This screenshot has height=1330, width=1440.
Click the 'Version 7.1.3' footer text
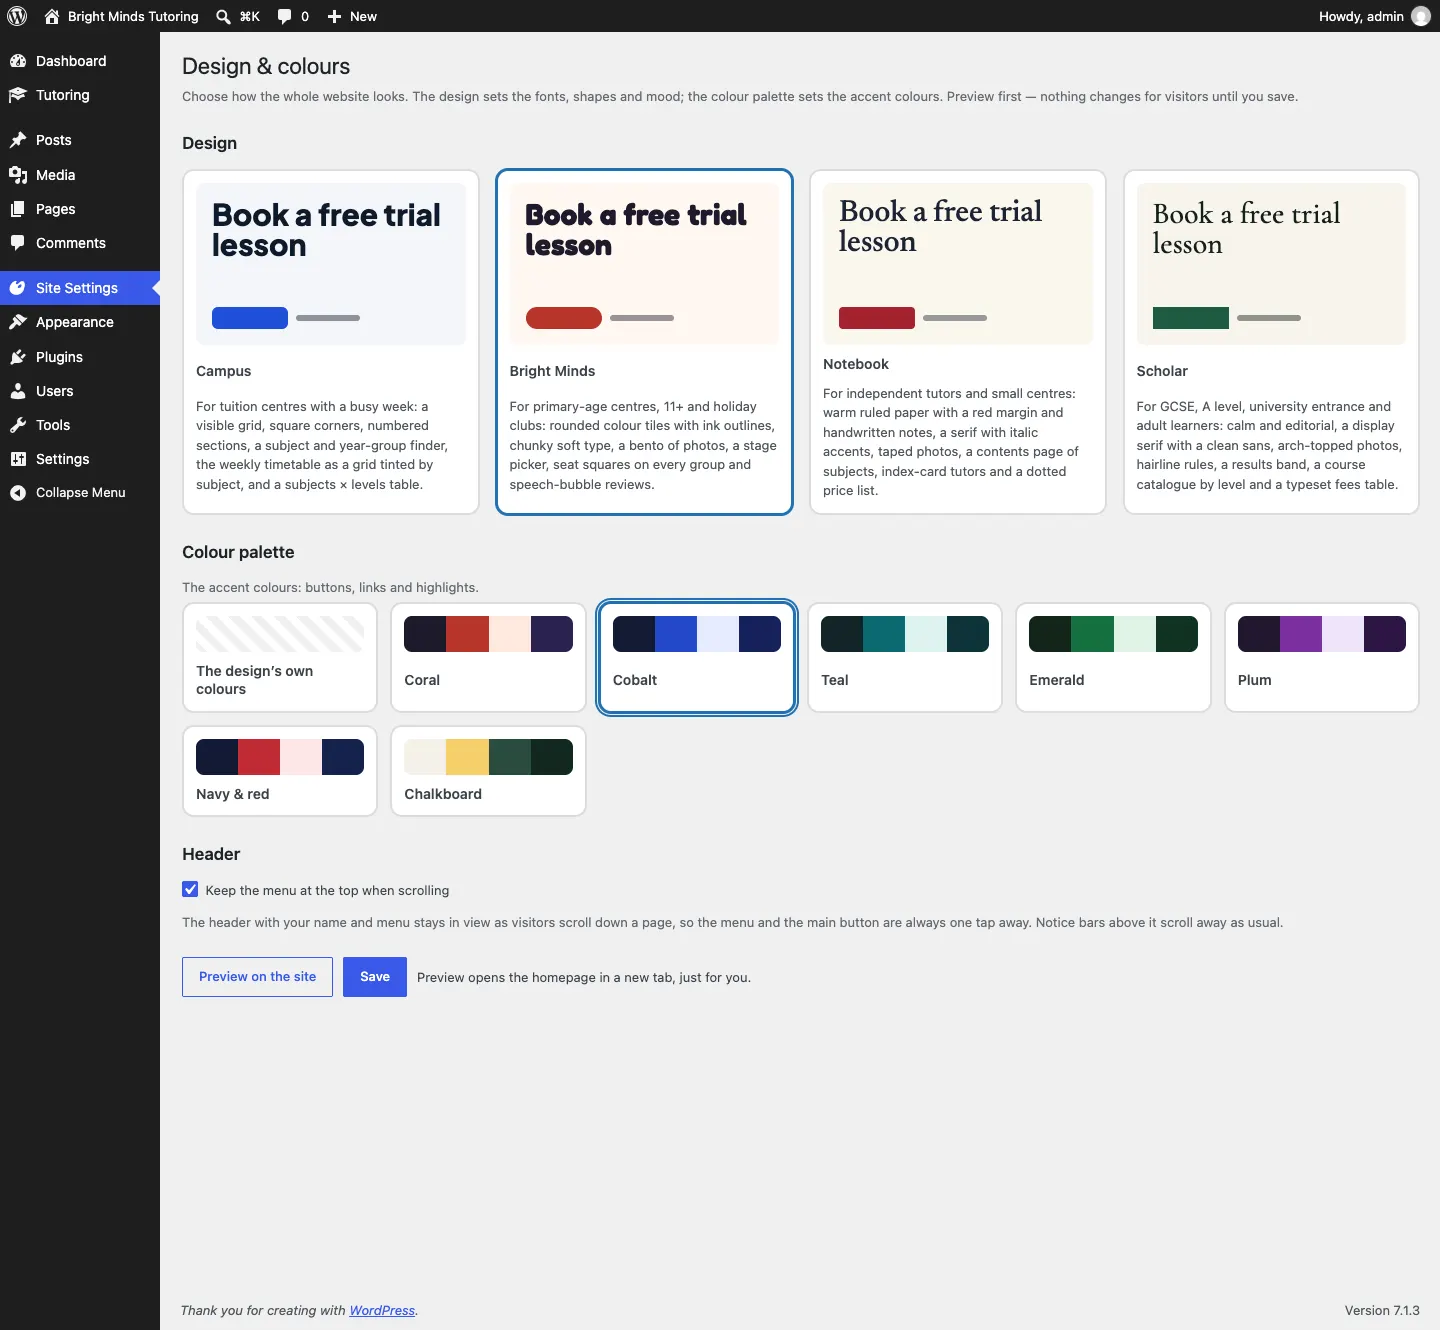(1382, 1310)
